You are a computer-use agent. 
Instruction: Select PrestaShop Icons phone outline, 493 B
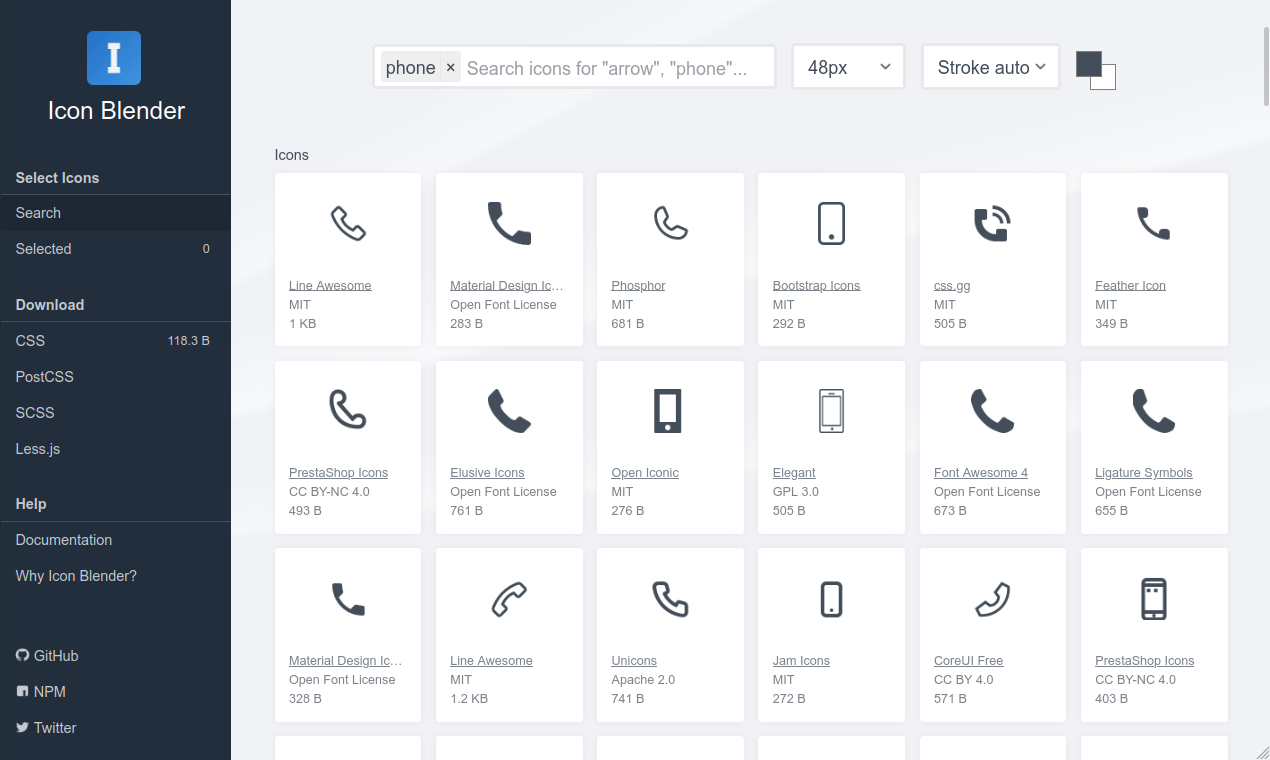tap(348, 410)
